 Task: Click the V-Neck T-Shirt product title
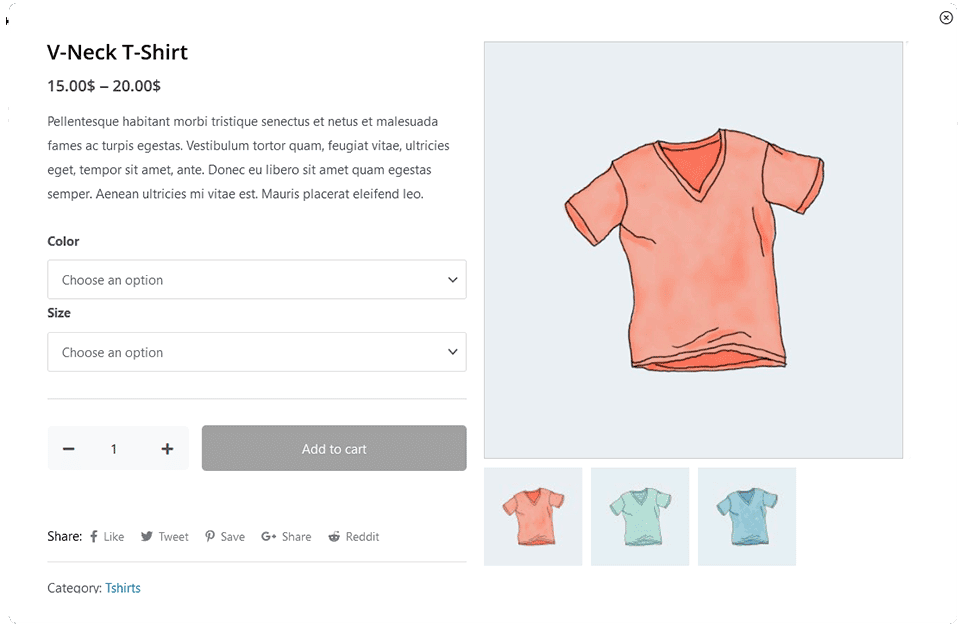click(117, 53)
